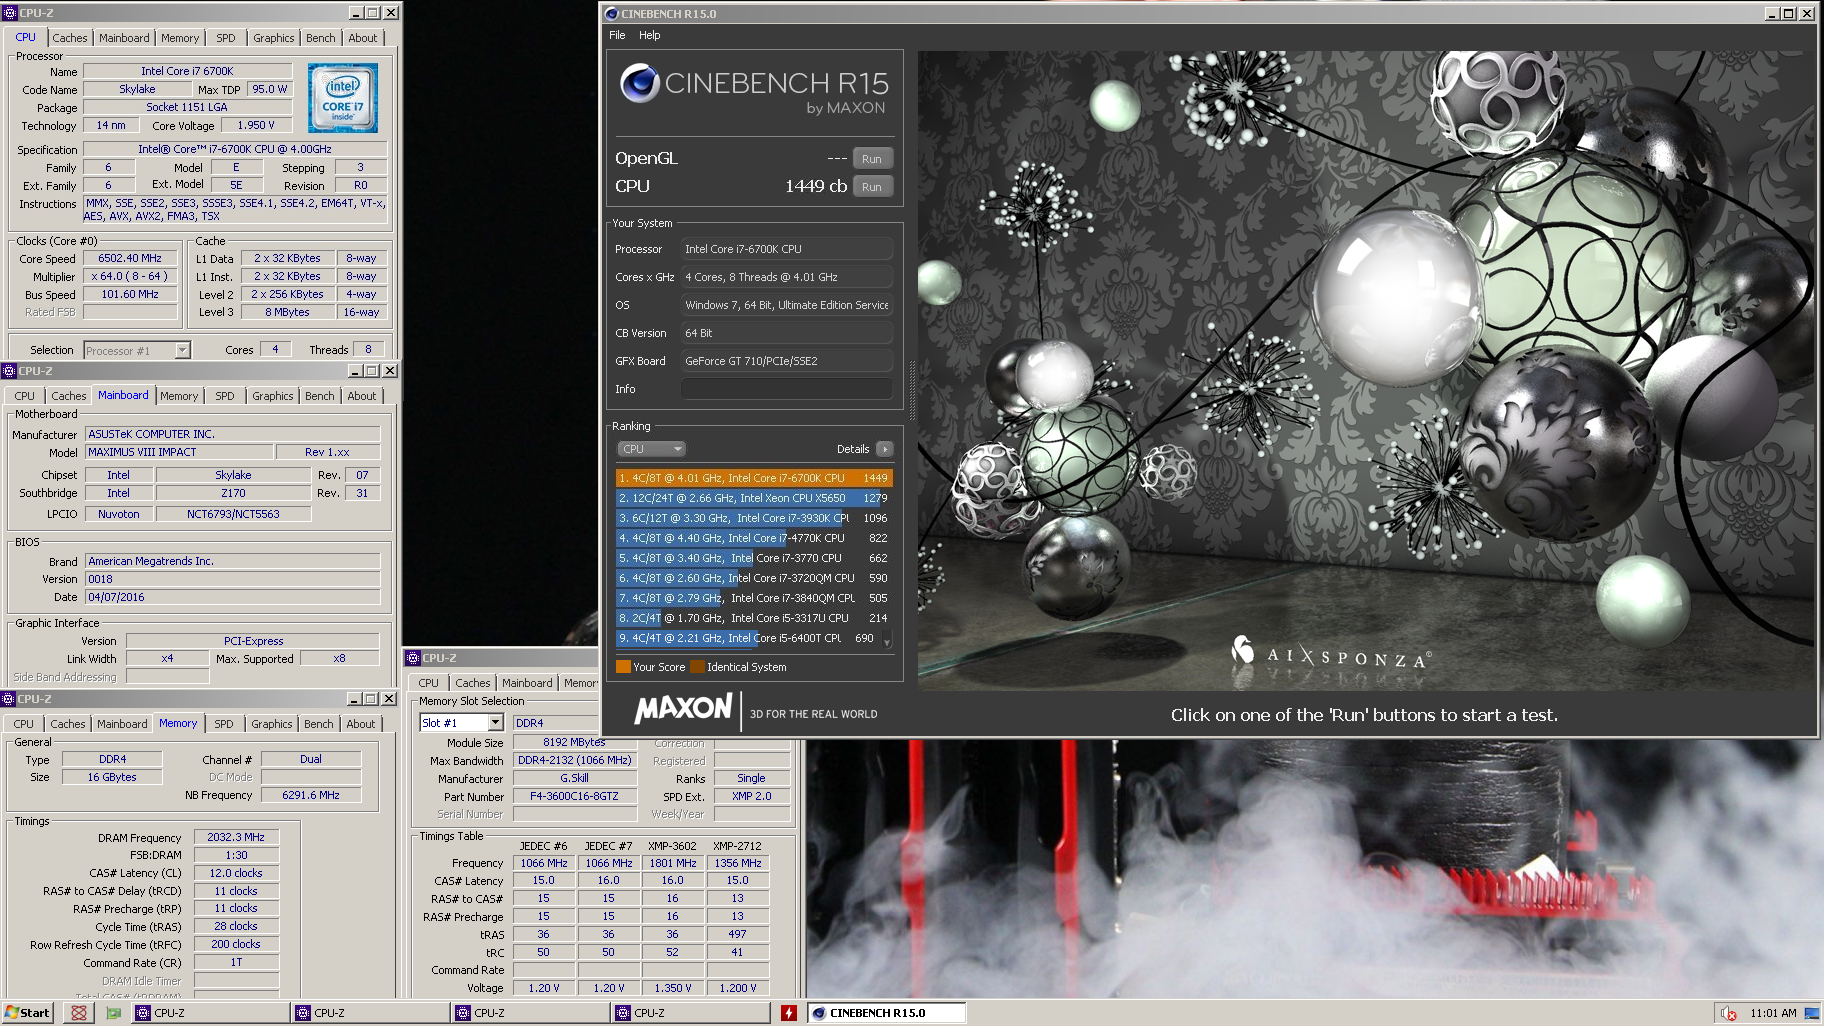The image size is (1824, 1026).
Task: Click the motherboard model MAXIMUS VIII IMPACT
Action: click(179, 452)
